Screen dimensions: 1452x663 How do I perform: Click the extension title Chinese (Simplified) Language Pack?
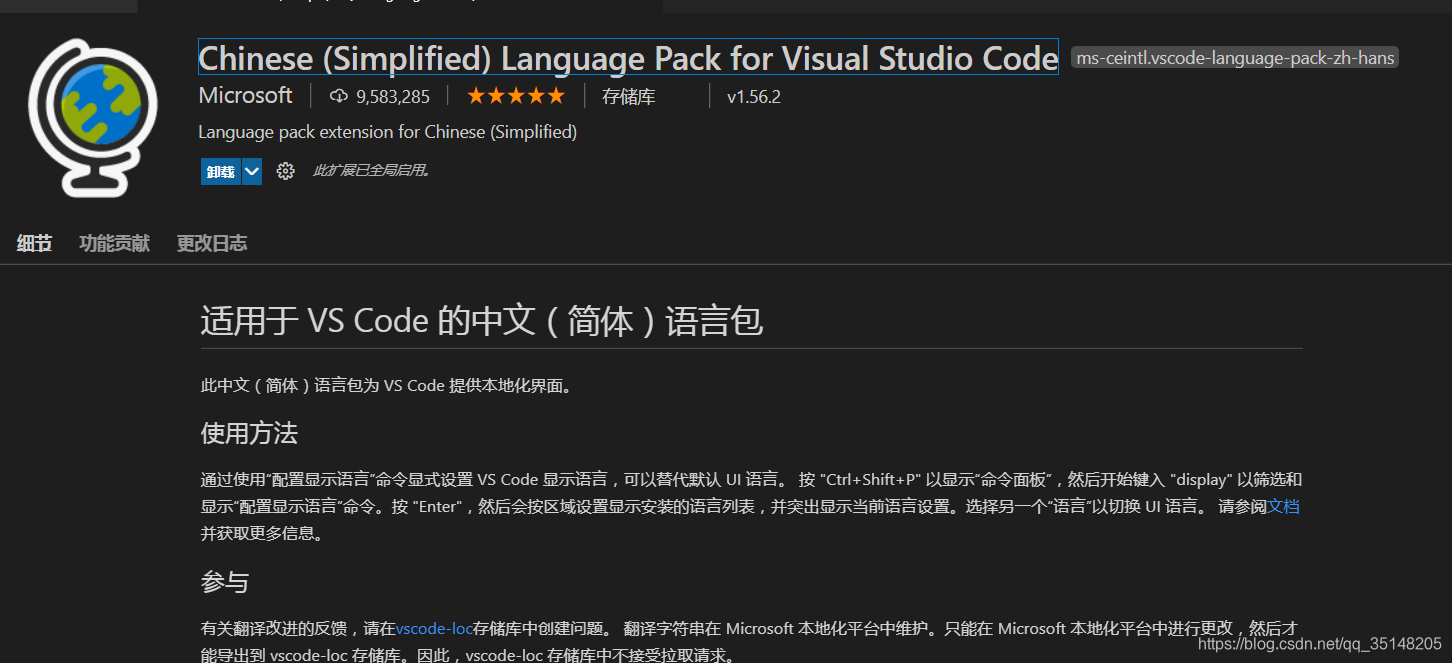[628, 58]
